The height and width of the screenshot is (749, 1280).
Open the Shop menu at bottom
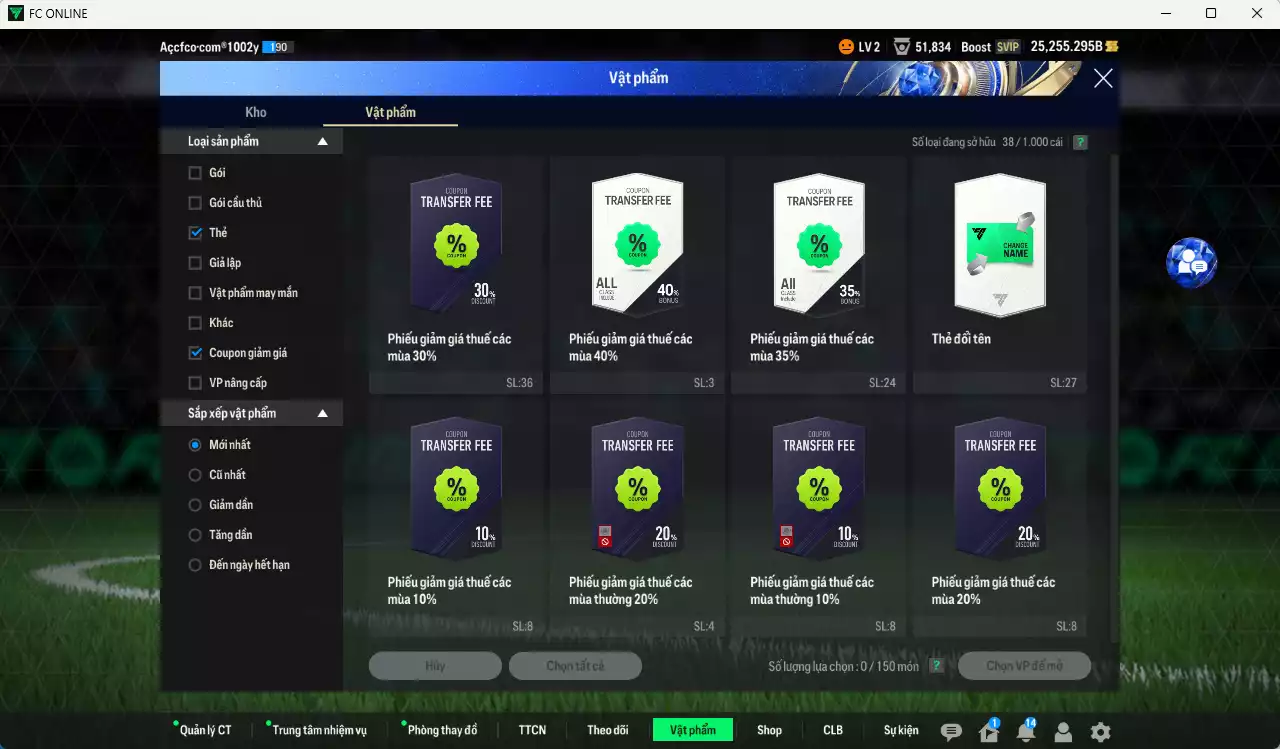(769, 730)
